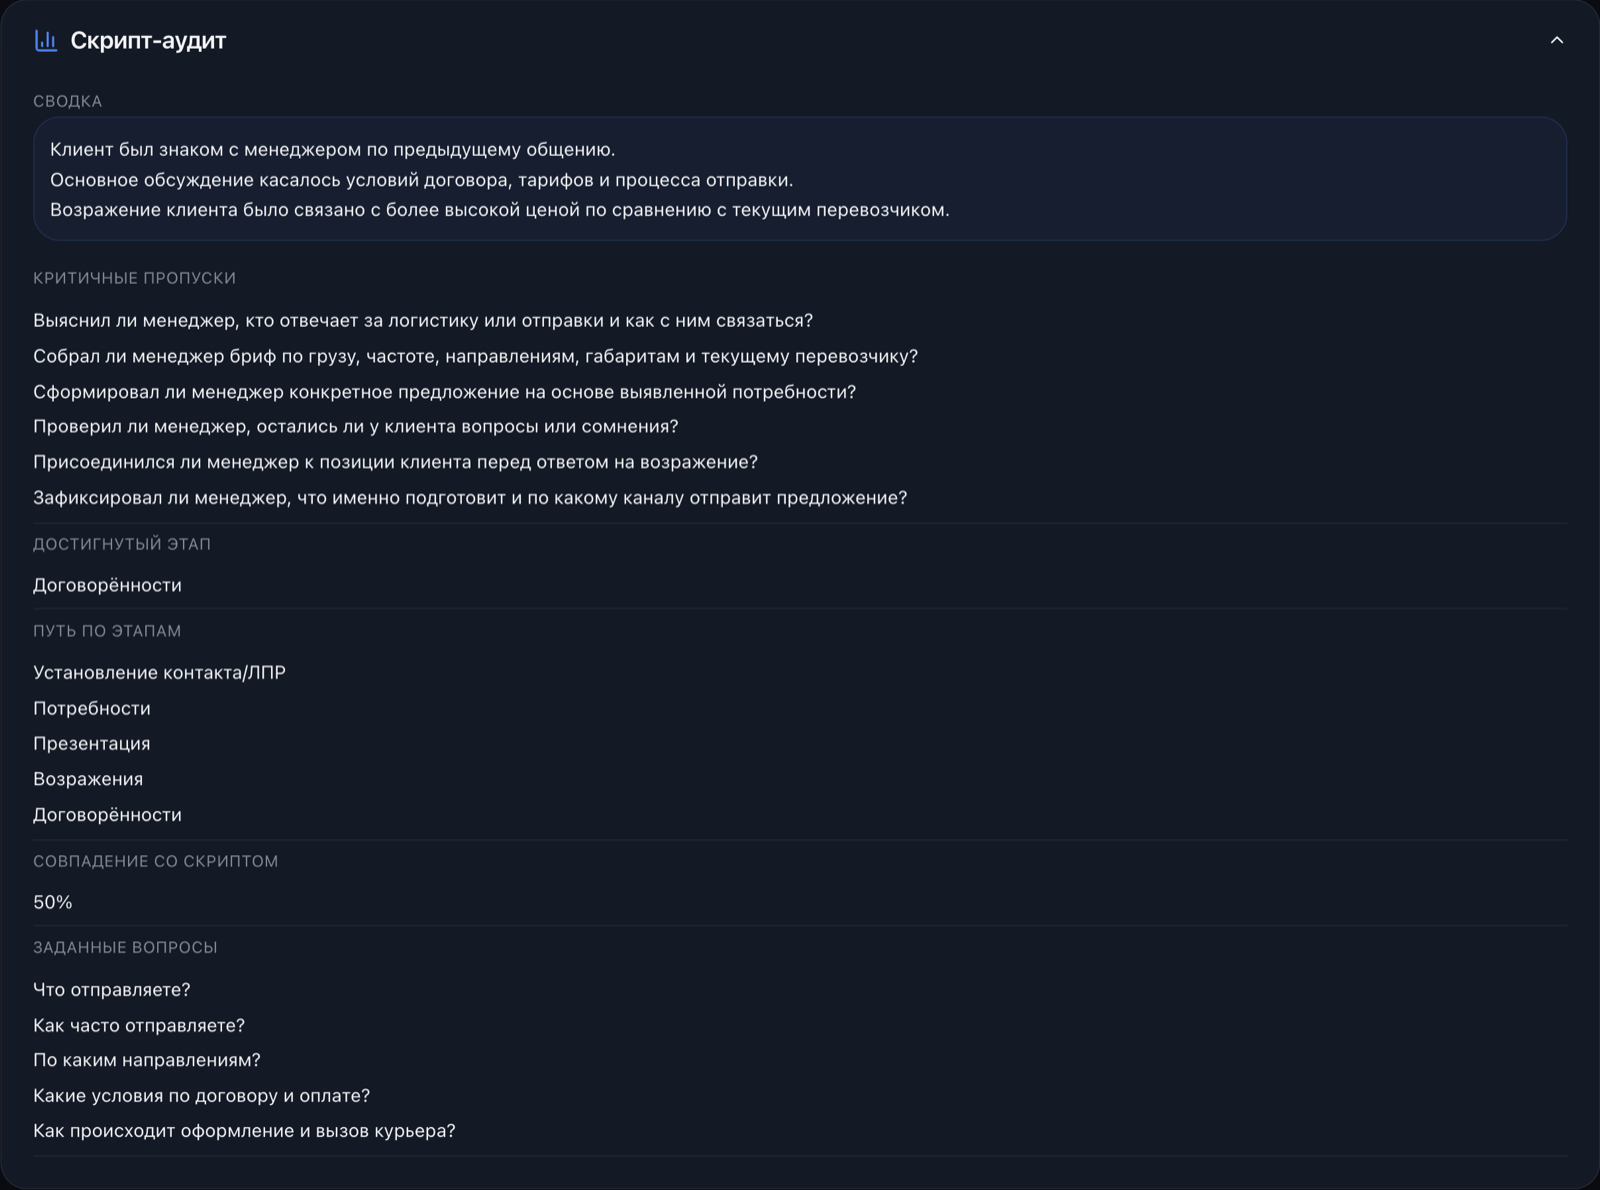Click Договорённости under Достигнутый этап

click(107, 585)
